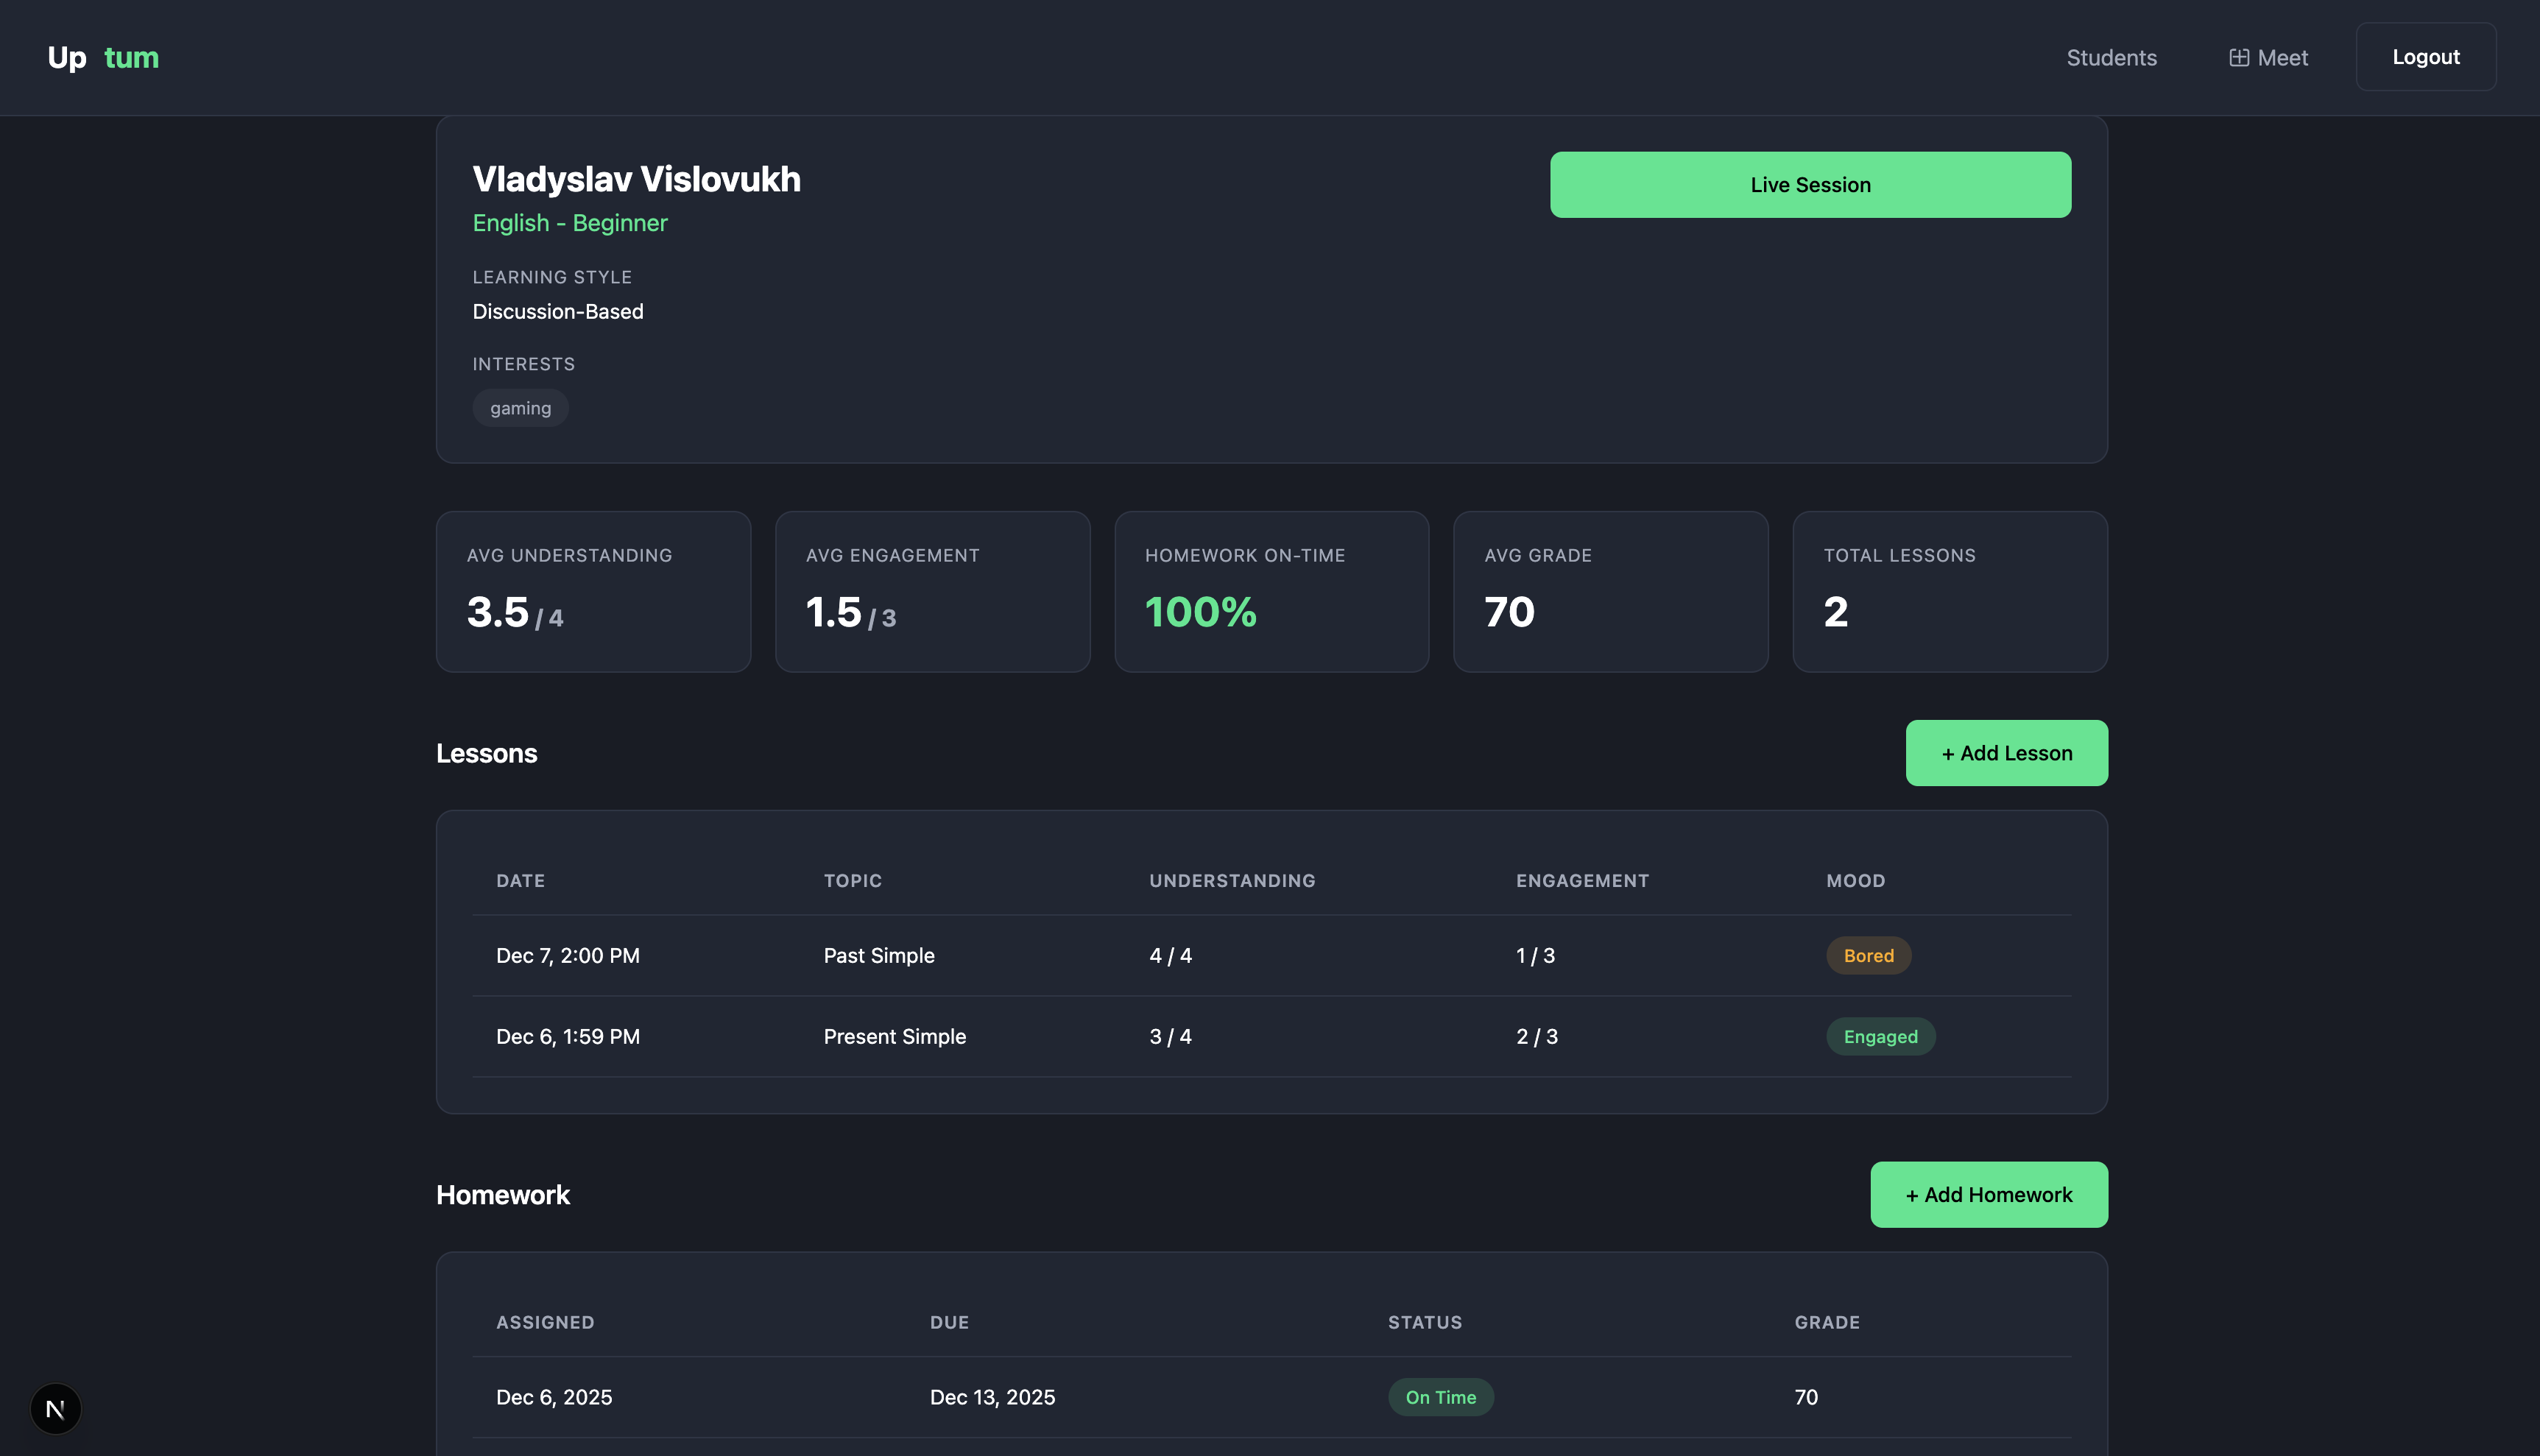Select the Avg Understanding stat card

(x=593, y=591)
